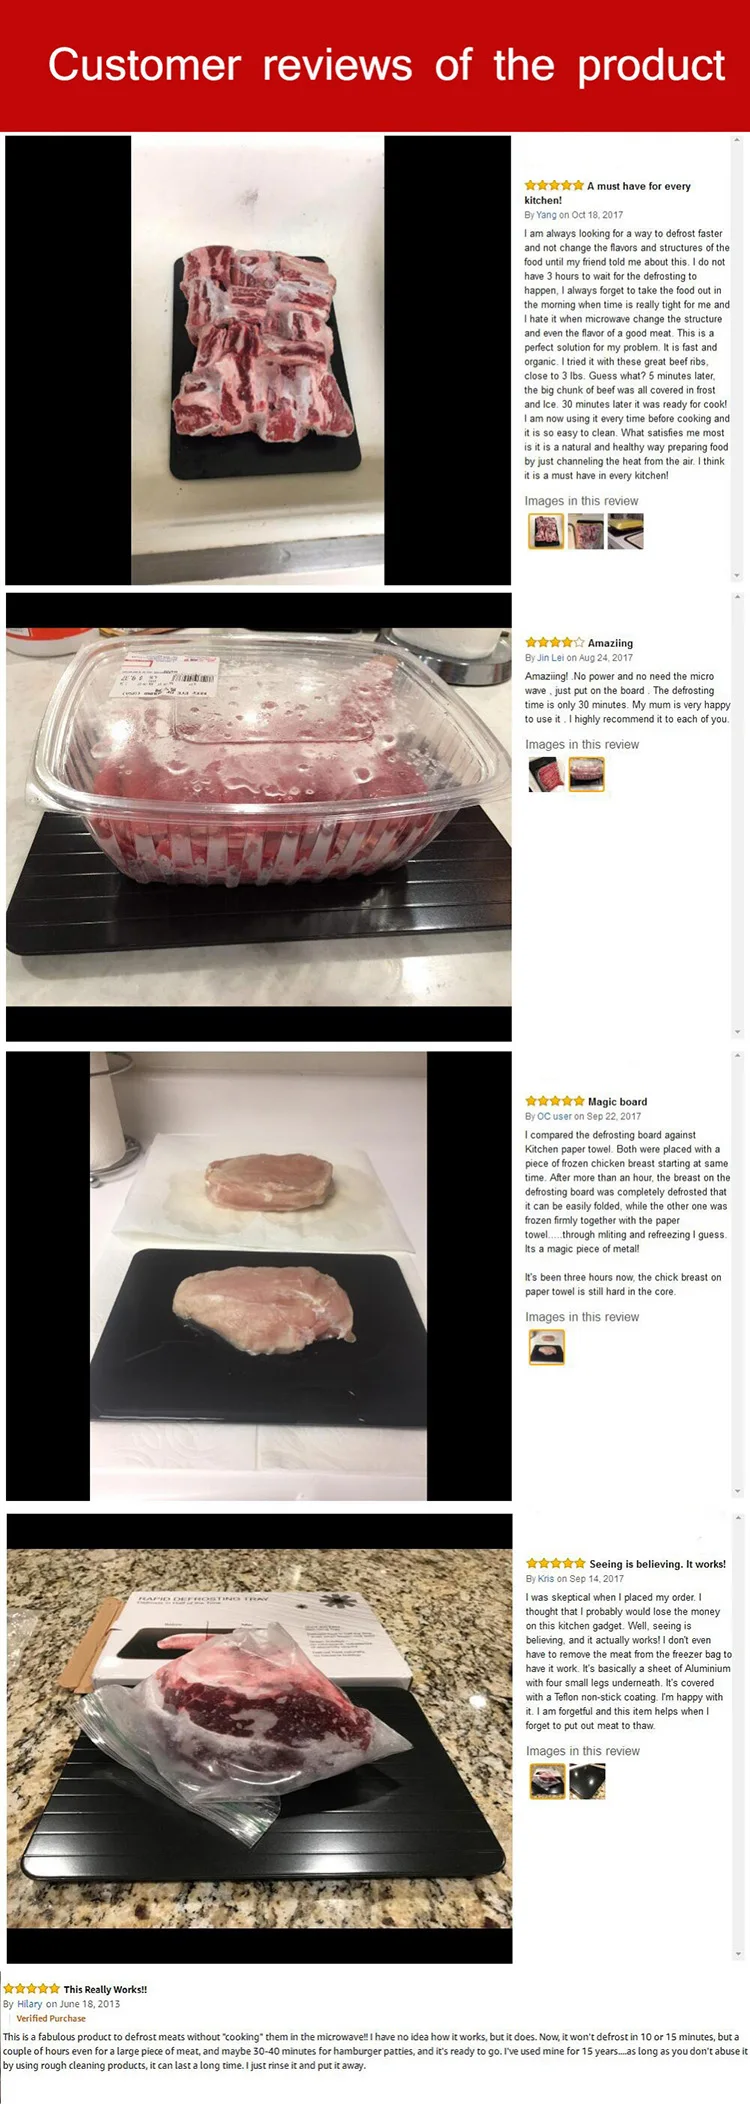750x2104 pixels.
Task: Click reviewer name Hilary
Action: point(30,2004)
